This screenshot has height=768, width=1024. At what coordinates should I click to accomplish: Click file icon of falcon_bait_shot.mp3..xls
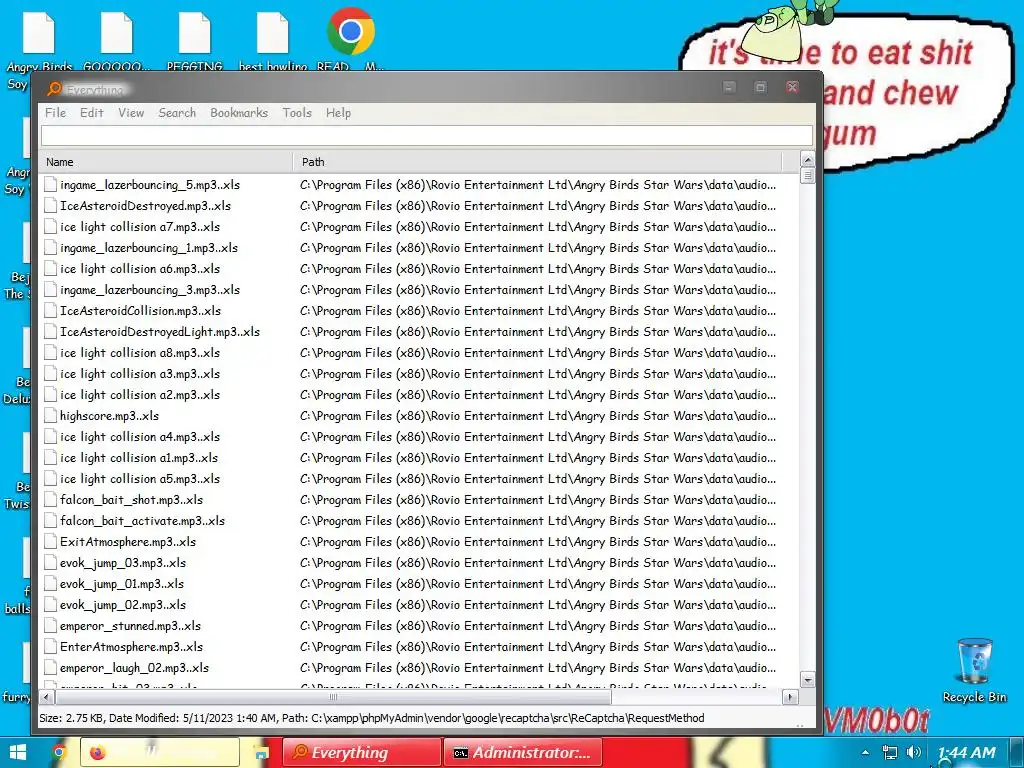[50, 500]
